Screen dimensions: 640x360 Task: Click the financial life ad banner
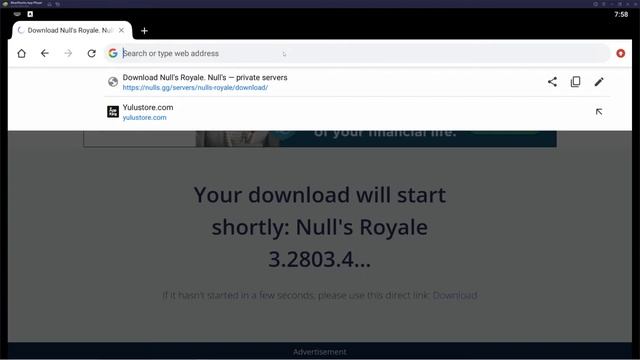point(320,139)
